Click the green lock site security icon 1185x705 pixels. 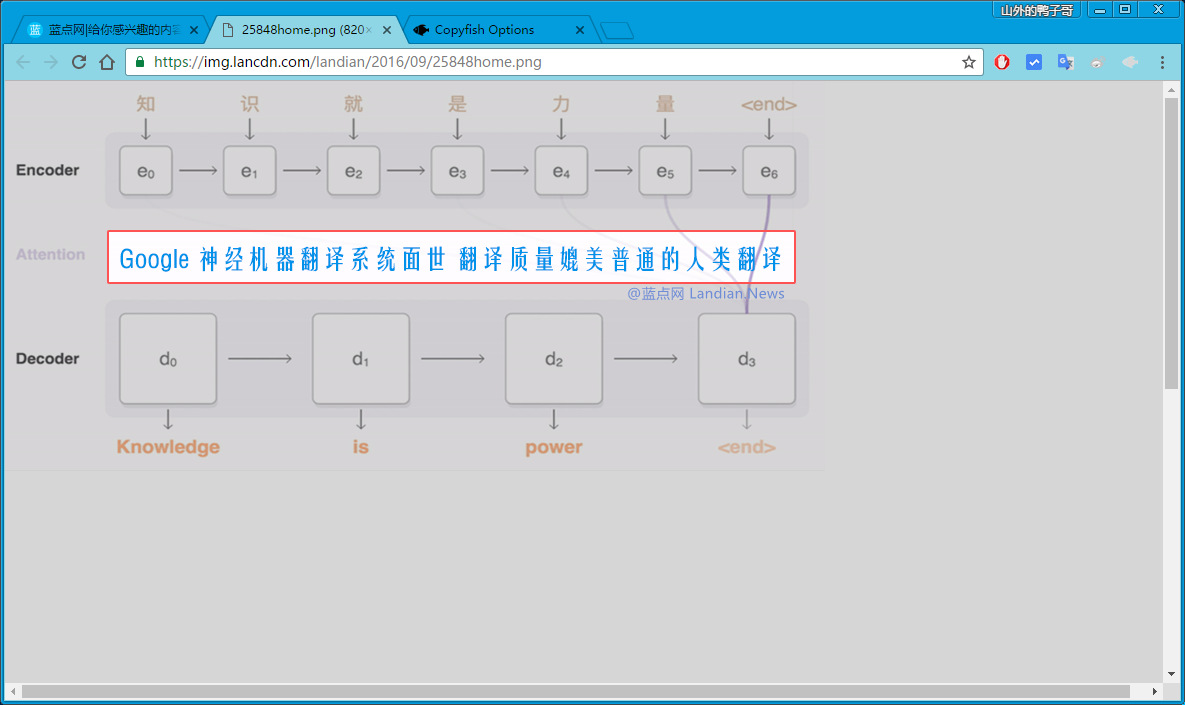pos(140,62)
